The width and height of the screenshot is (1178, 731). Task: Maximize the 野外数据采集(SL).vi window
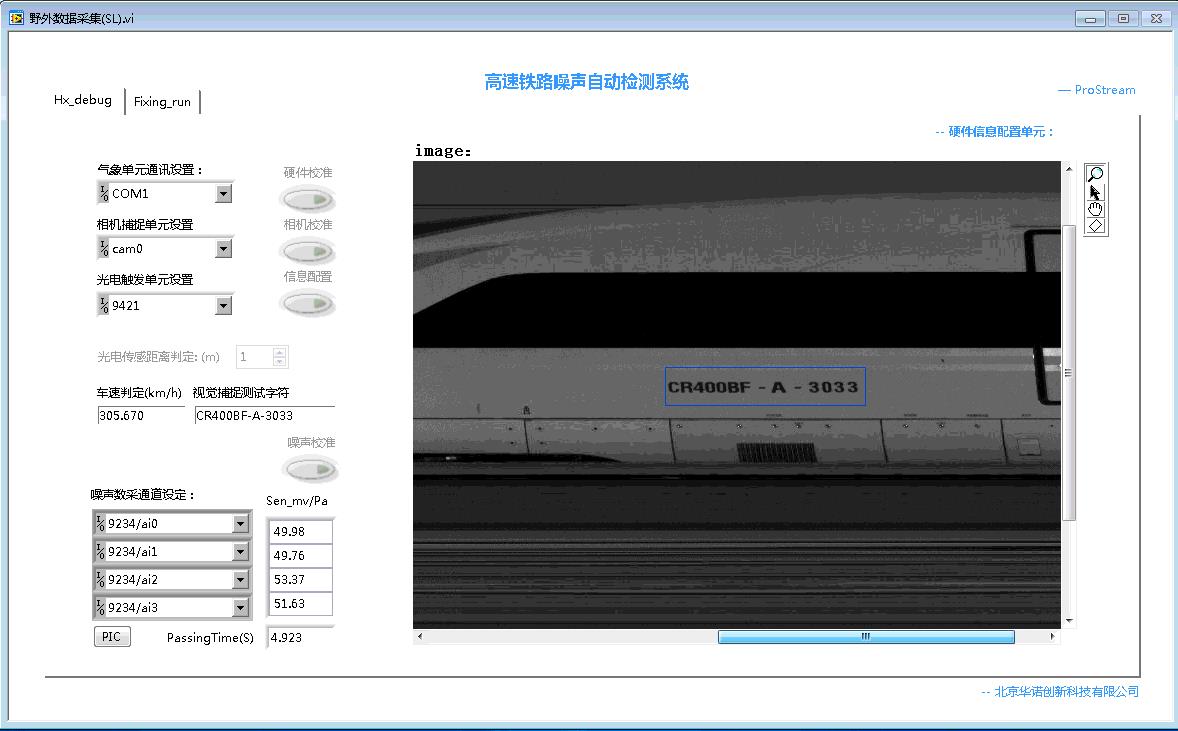coord(1123,19)
